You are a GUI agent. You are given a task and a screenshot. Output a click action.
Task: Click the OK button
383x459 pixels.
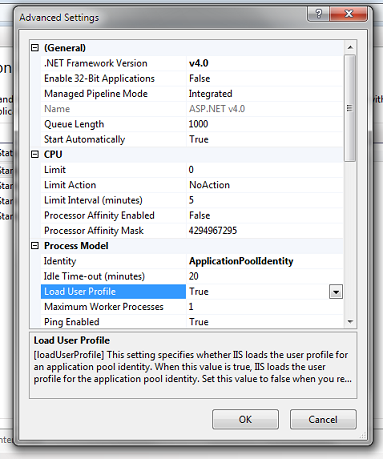(x=245, y=419)
